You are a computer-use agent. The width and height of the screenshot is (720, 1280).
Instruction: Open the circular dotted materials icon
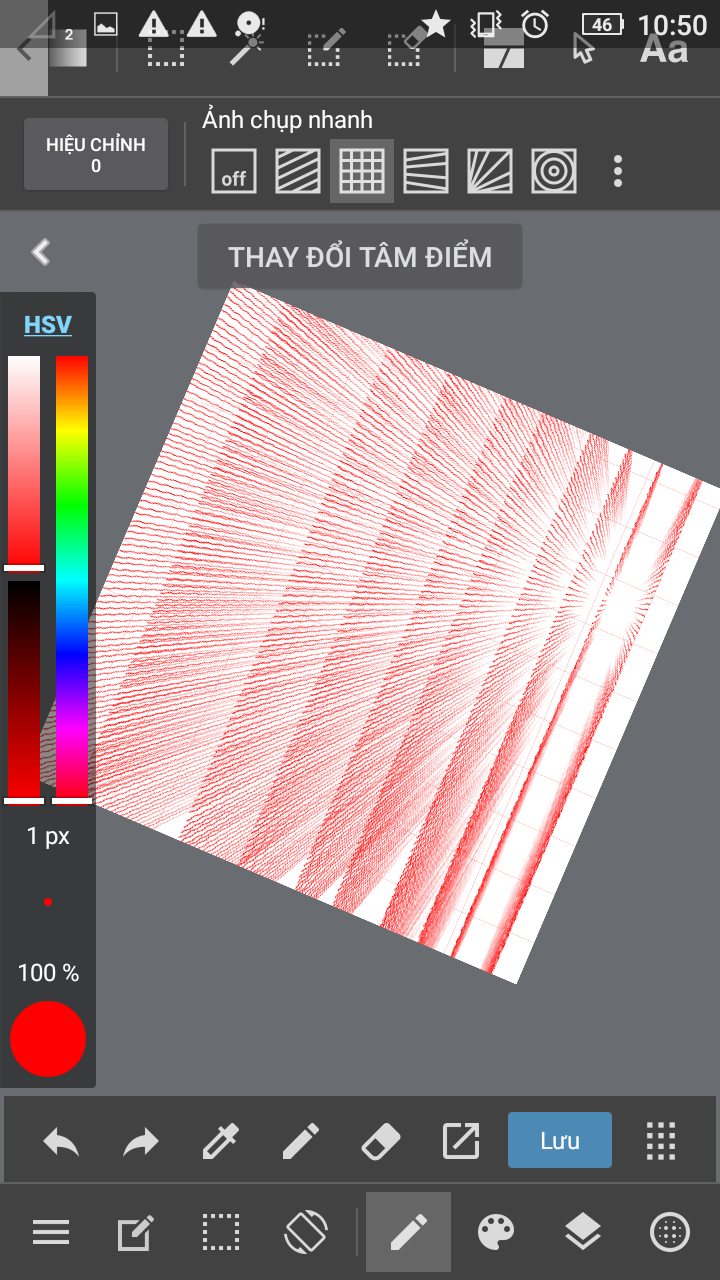(x=670, y=1233)
